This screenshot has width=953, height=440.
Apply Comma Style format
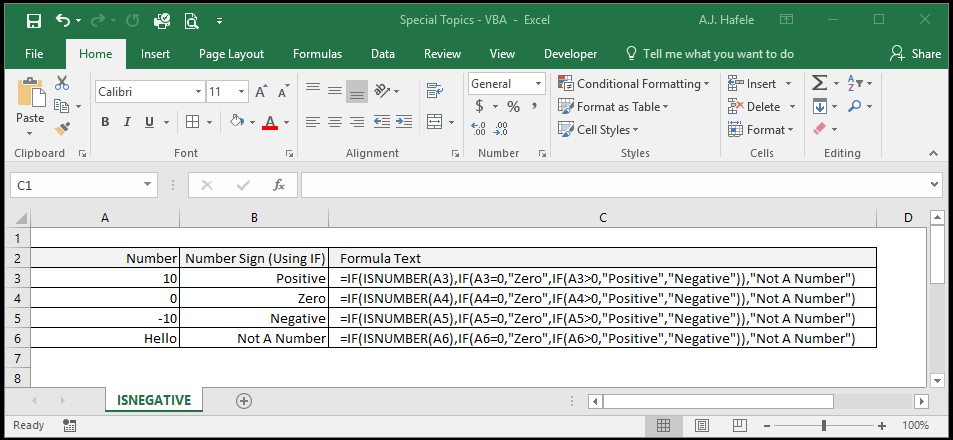pos(535,106)
